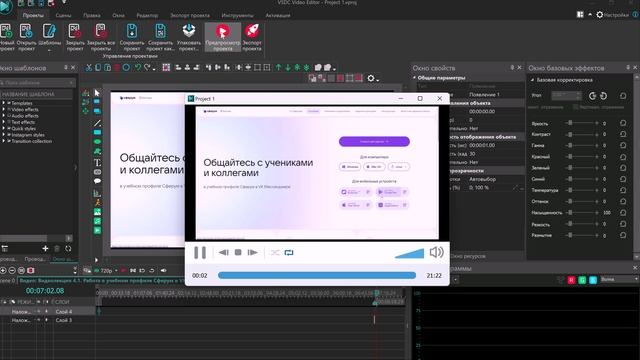The height and width of the screenshot is (360, 640).
Task: Open the Инструменты ribbon tab
Action: coord(237,15)
